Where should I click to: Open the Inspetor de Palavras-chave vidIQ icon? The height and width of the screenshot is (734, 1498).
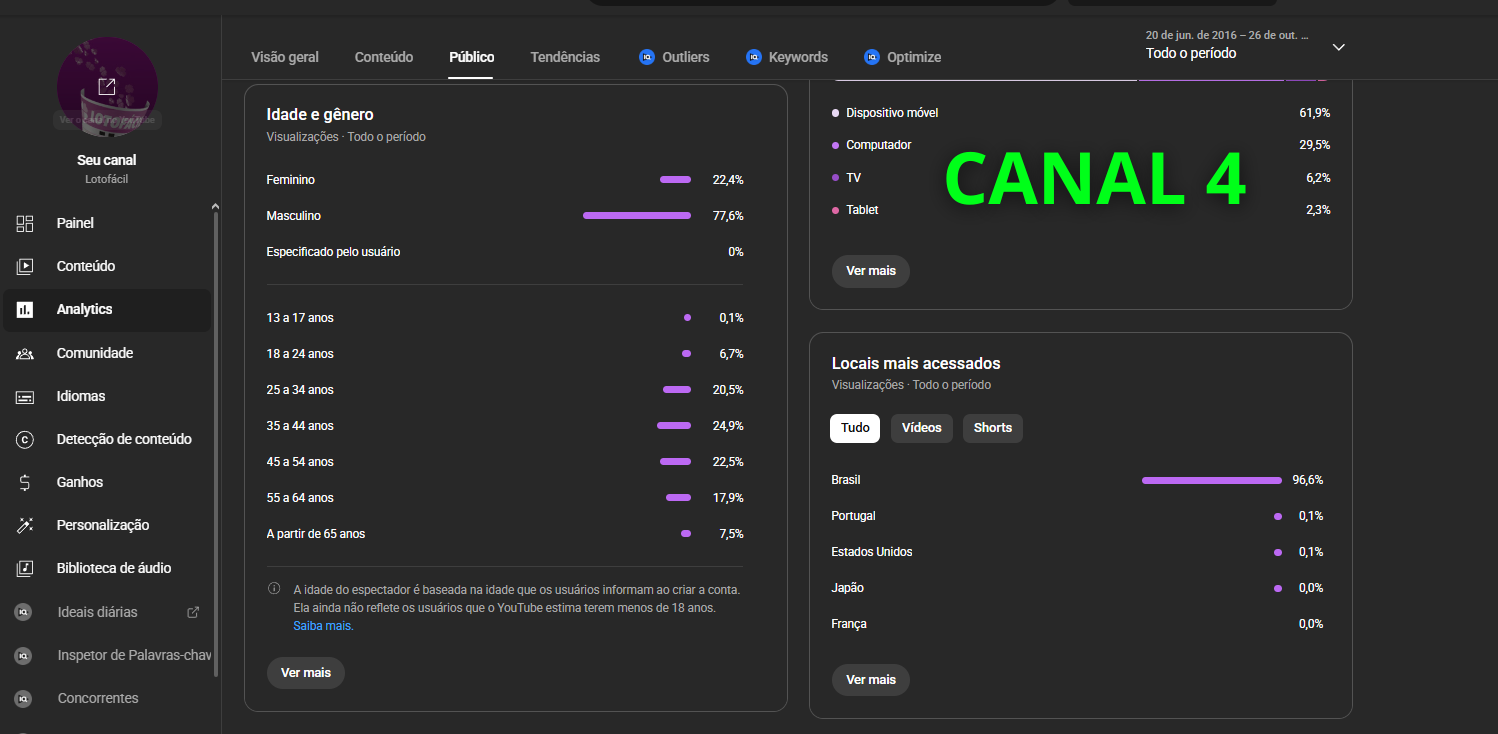point(23,656)
